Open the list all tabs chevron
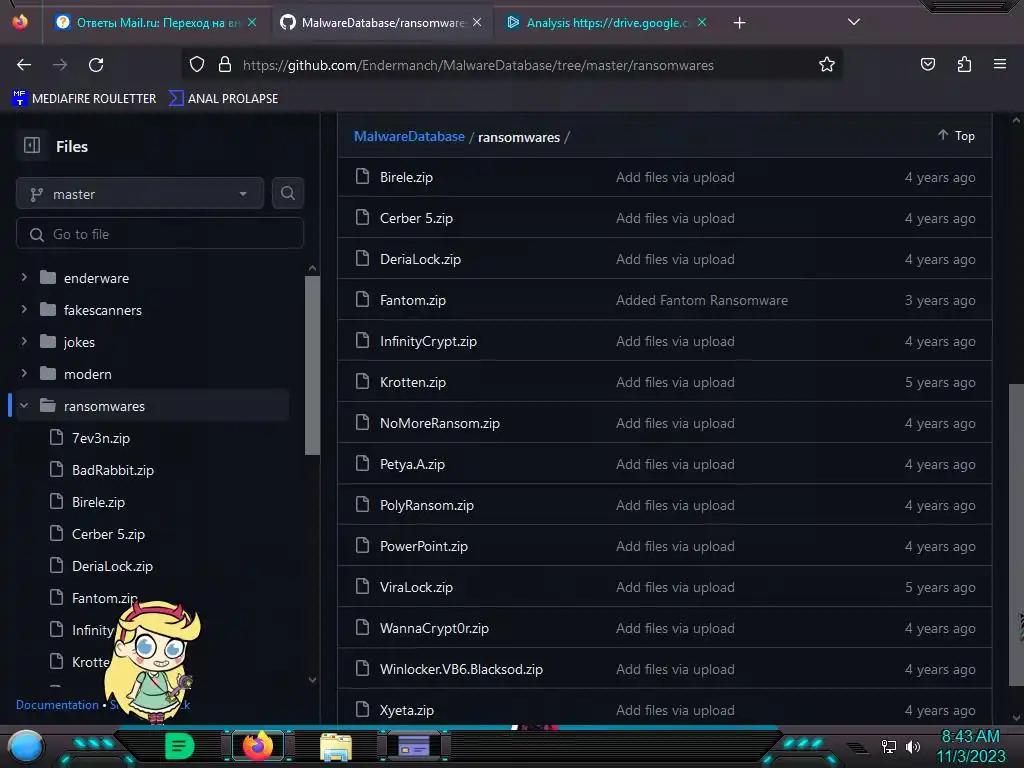The height and width of the screenshot is (768, 1024). click(854, 22)
